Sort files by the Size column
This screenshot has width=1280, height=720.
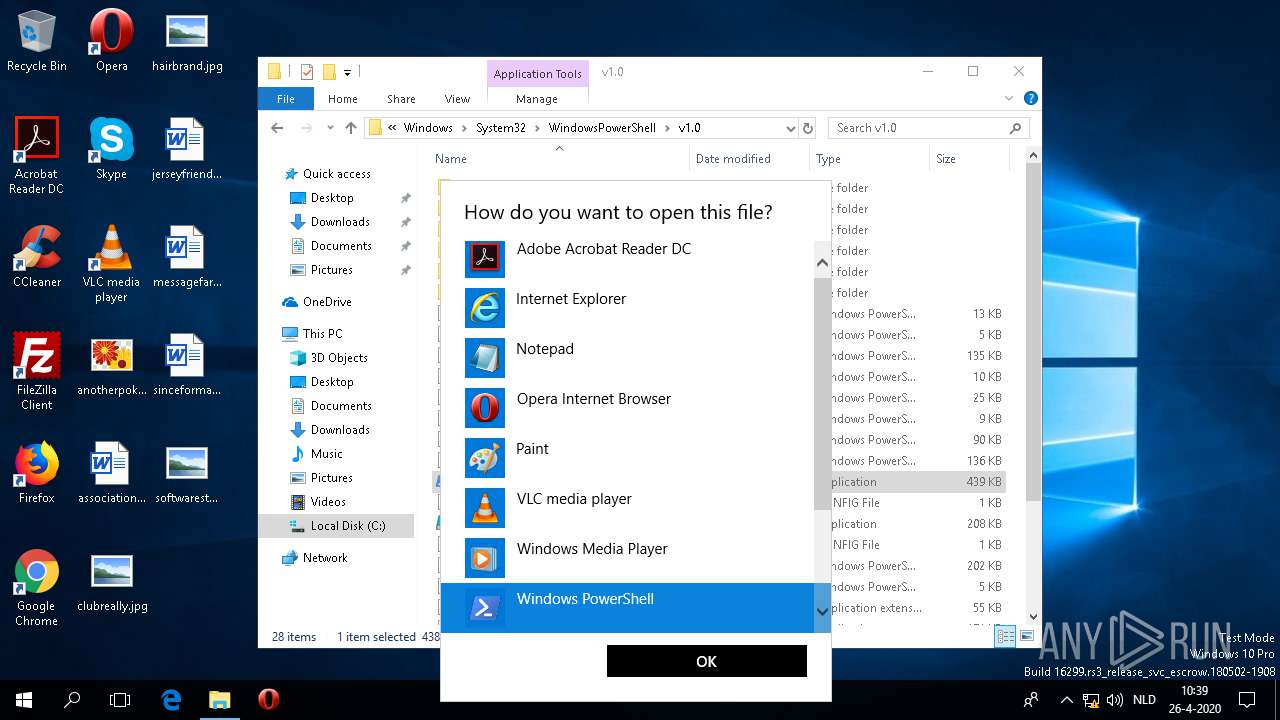[x=946, y=159]
